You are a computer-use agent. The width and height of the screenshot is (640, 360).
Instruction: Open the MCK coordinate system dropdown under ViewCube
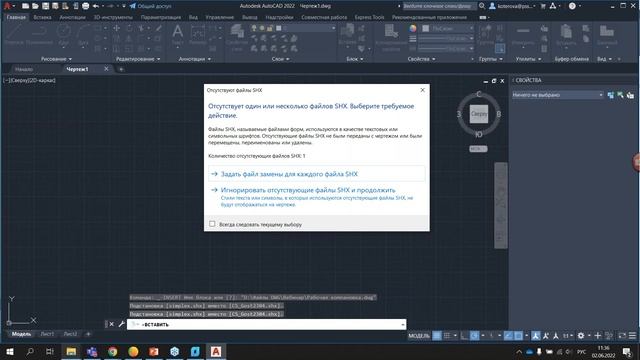478,149
